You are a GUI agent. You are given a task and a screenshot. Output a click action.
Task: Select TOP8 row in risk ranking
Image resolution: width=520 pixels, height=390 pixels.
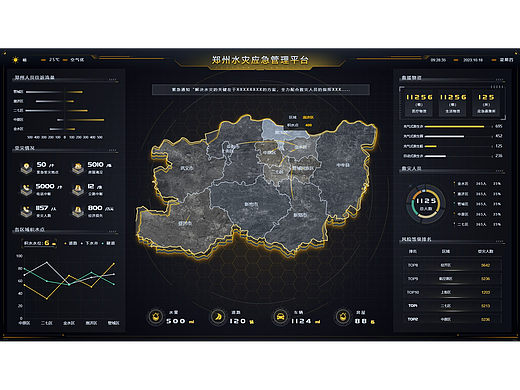click(452, 265)
